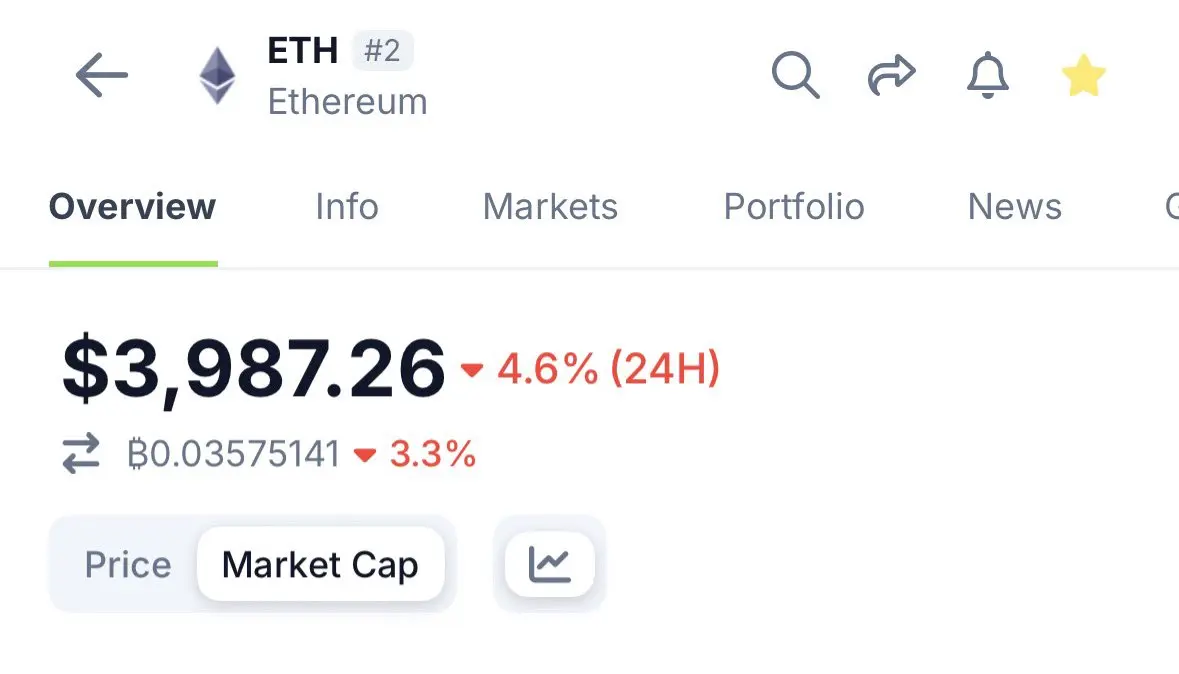Select the Market Cap toggle option
This screenshot has height=674, width=1179.
point(320,564)
